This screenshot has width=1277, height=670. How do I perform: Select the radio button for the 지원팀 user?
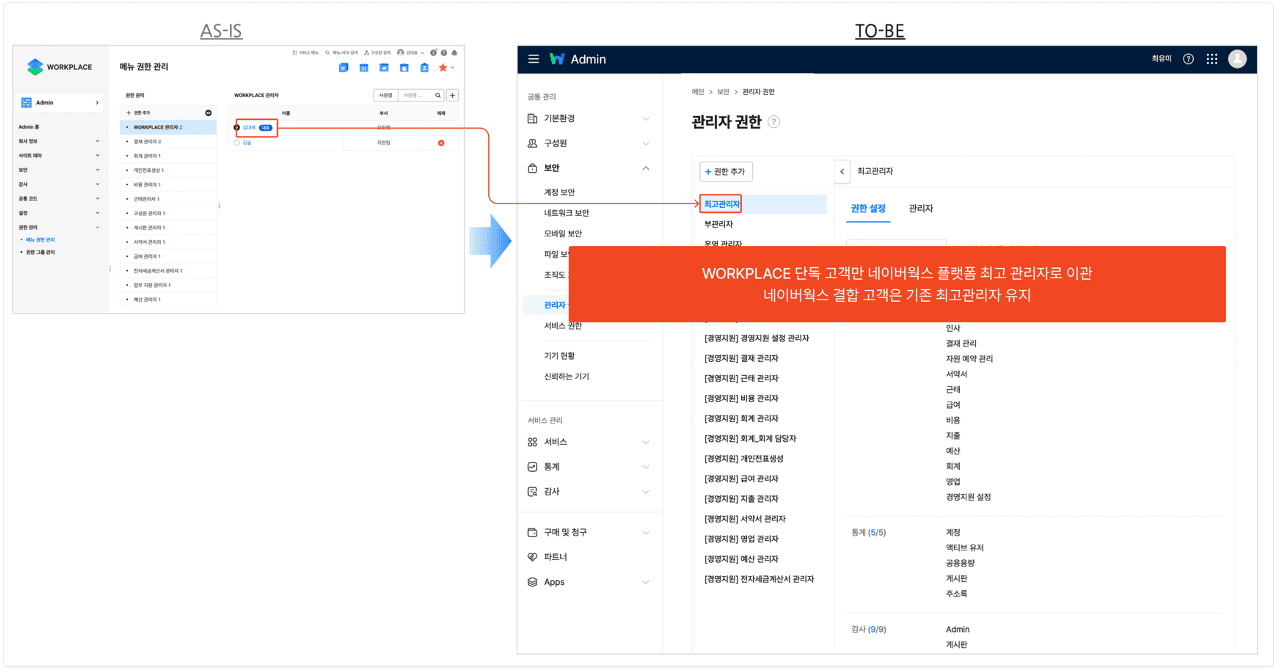pos(237,143)
